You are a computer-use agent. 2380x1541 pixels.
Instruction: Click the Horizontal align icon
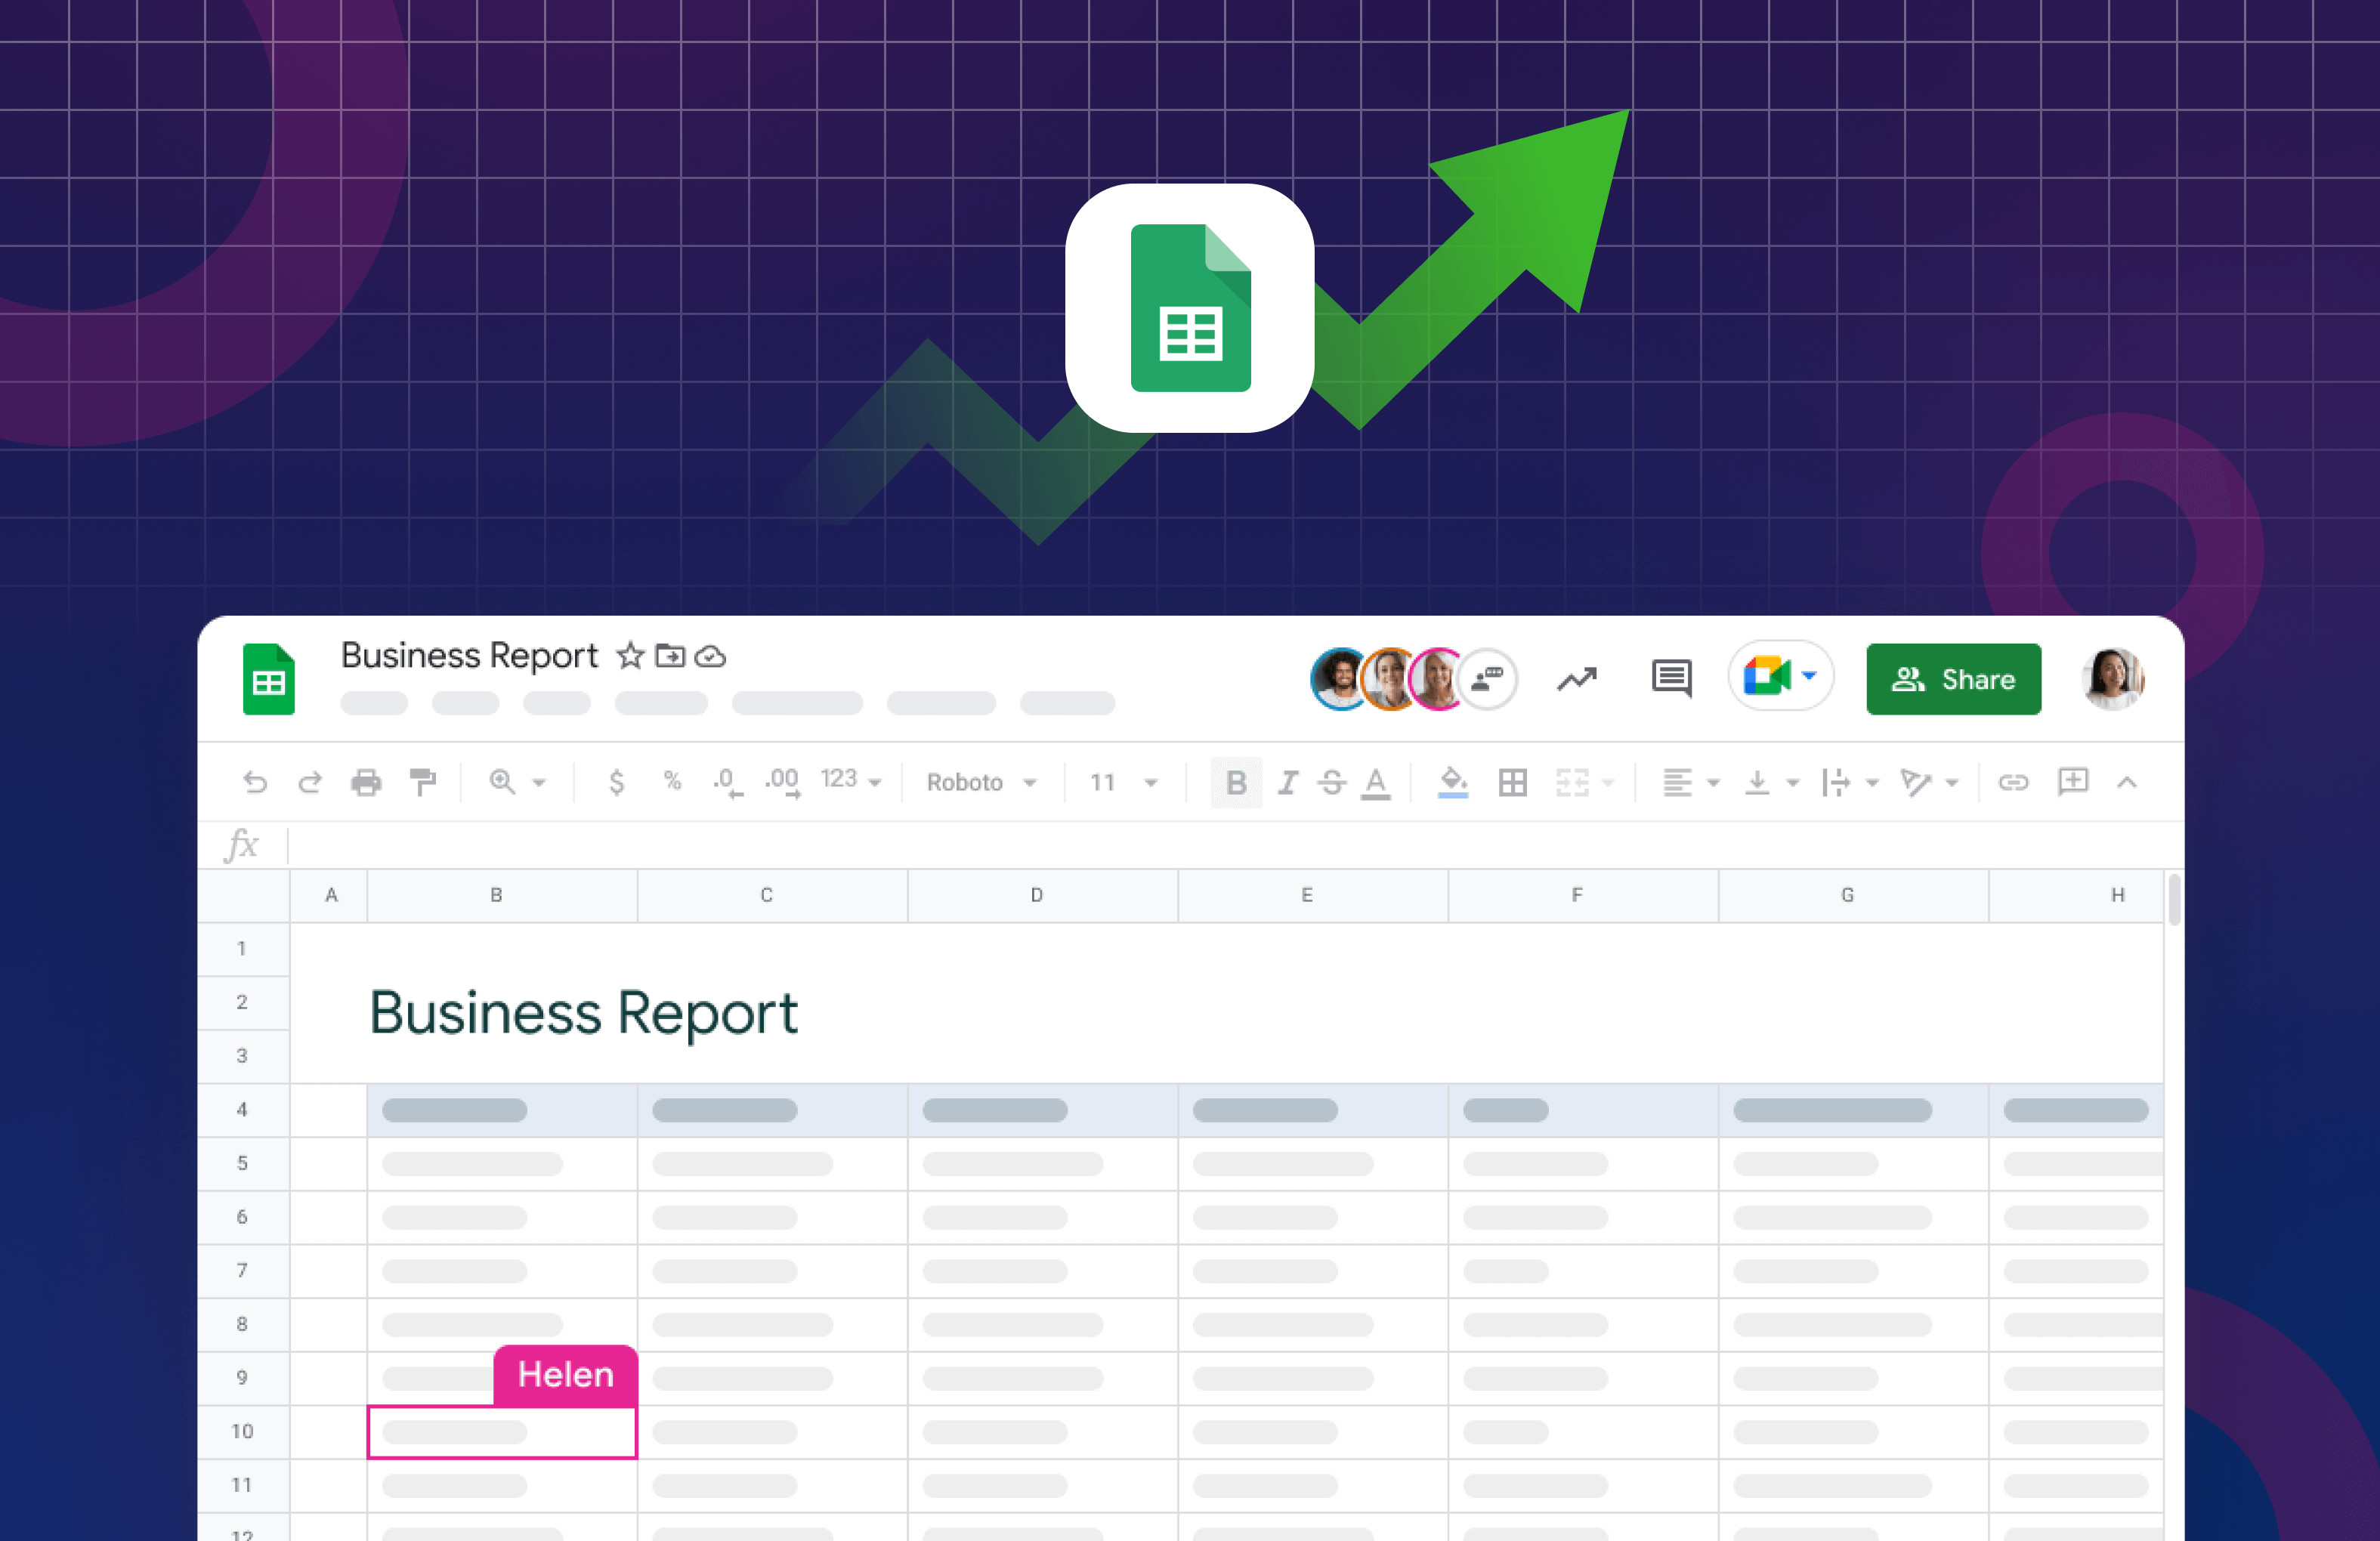pos(1677,782)
